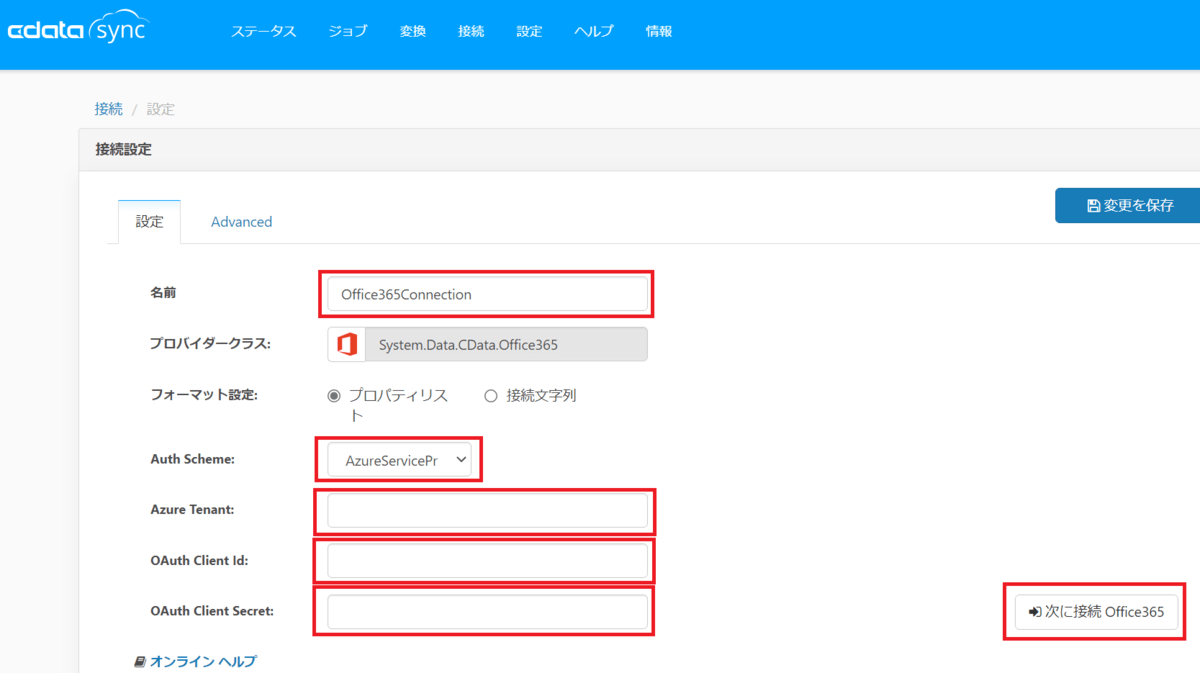Click the 接続 breadcrumb link

point(109,109)
